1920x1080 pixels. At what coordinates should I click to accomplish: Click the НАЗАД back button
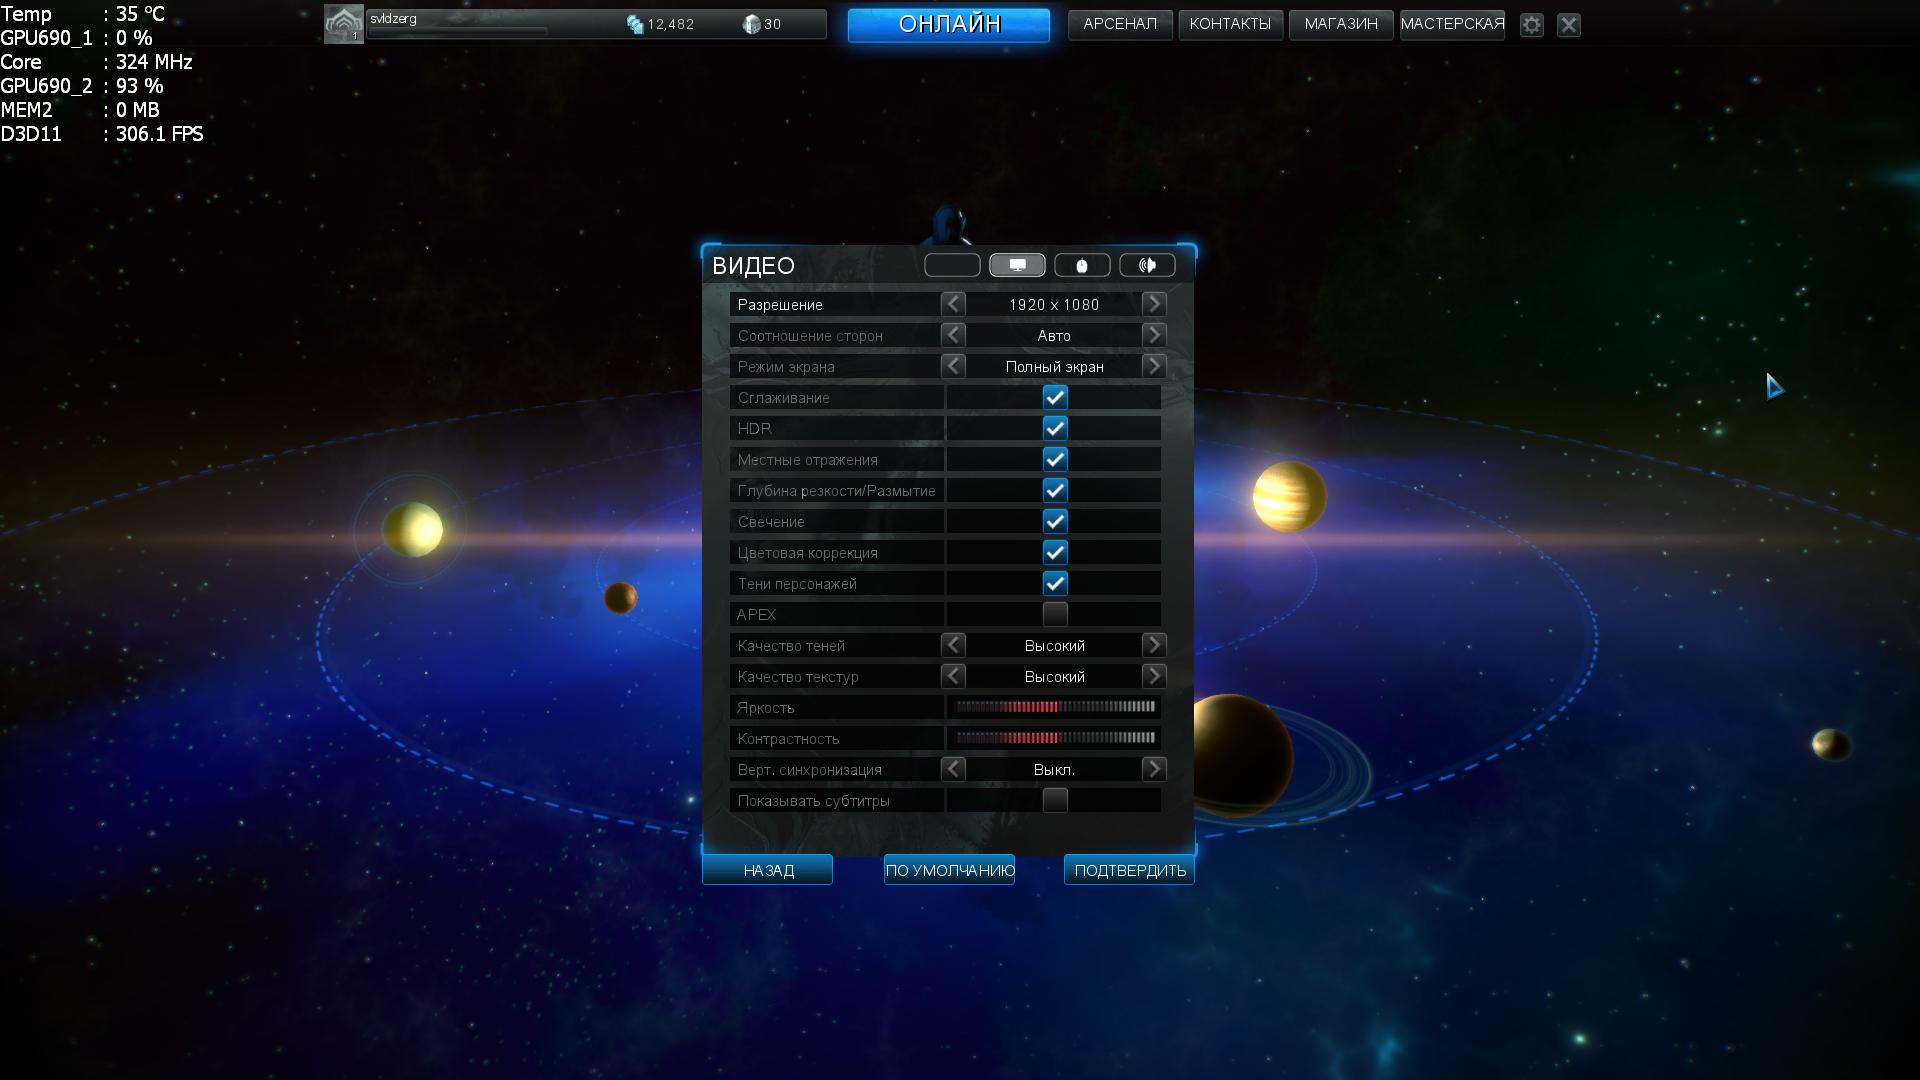767,870
